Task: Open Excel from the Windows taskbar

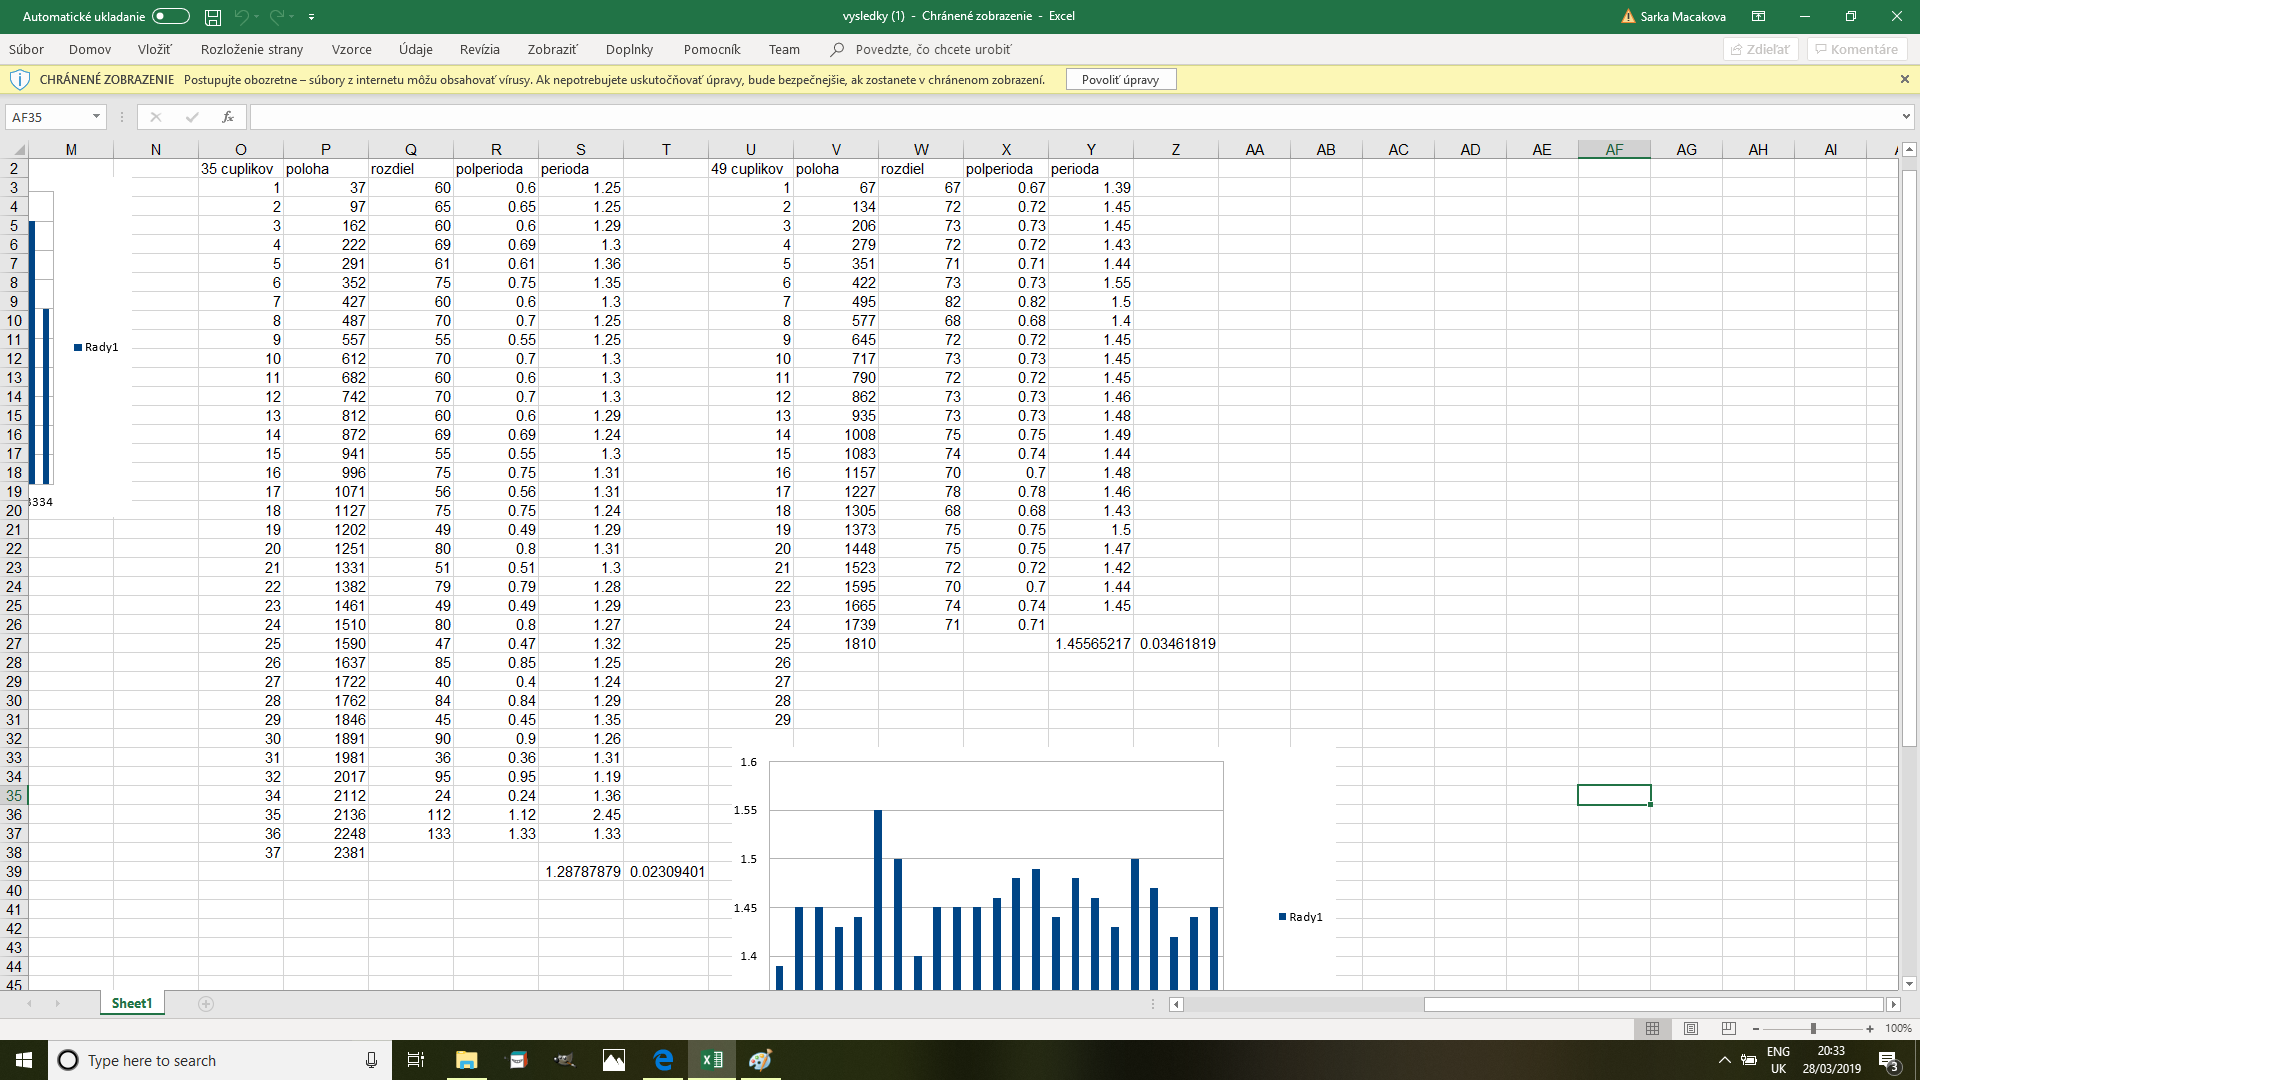Action: [712, 1060]
